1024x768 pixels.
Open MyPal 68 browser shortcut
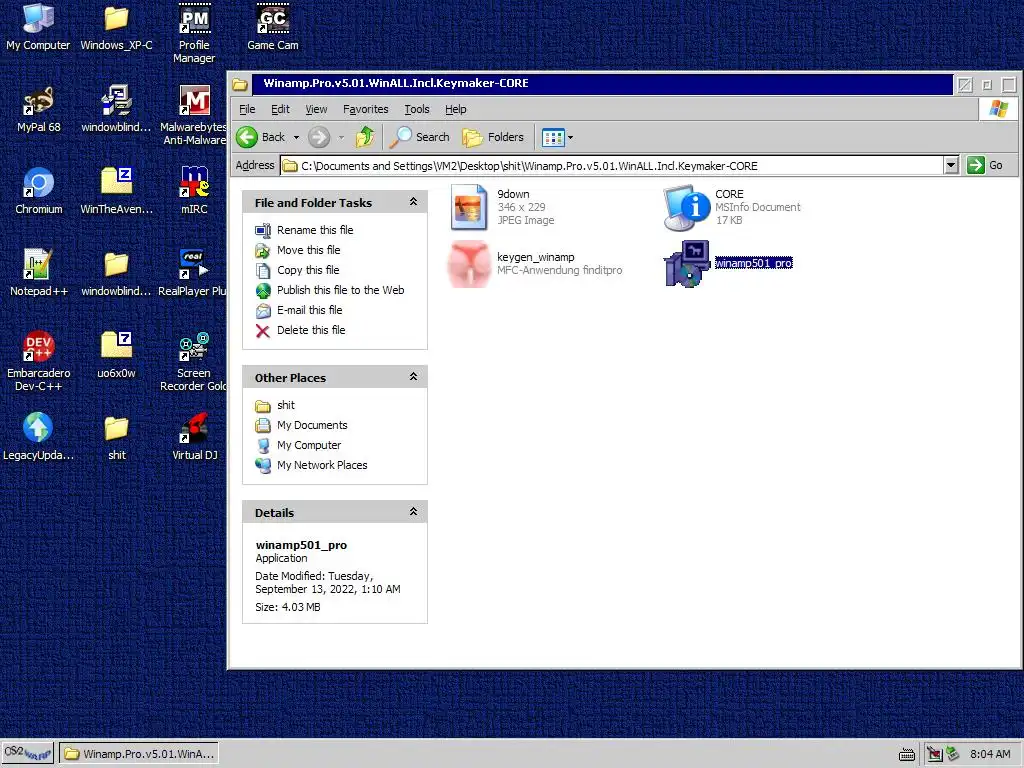(x=39, y=108)
